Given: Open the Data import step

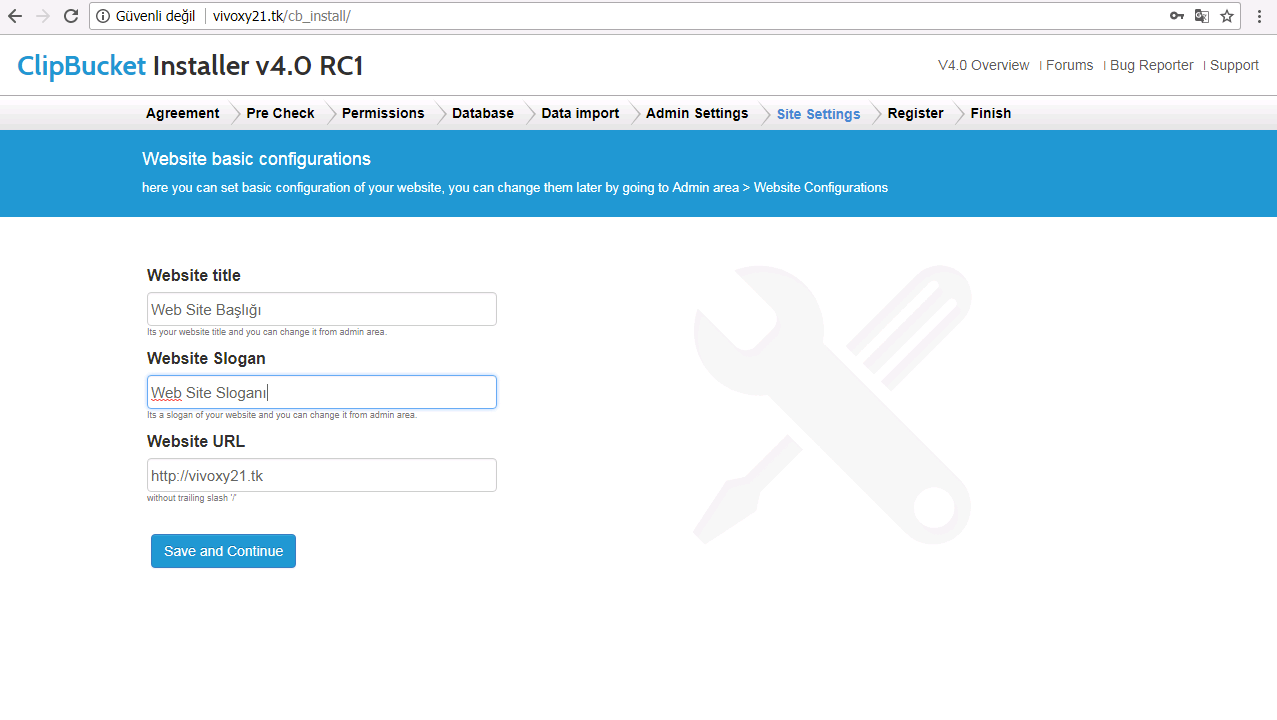Looking at the screenshot, I should (x=580, y=113).
